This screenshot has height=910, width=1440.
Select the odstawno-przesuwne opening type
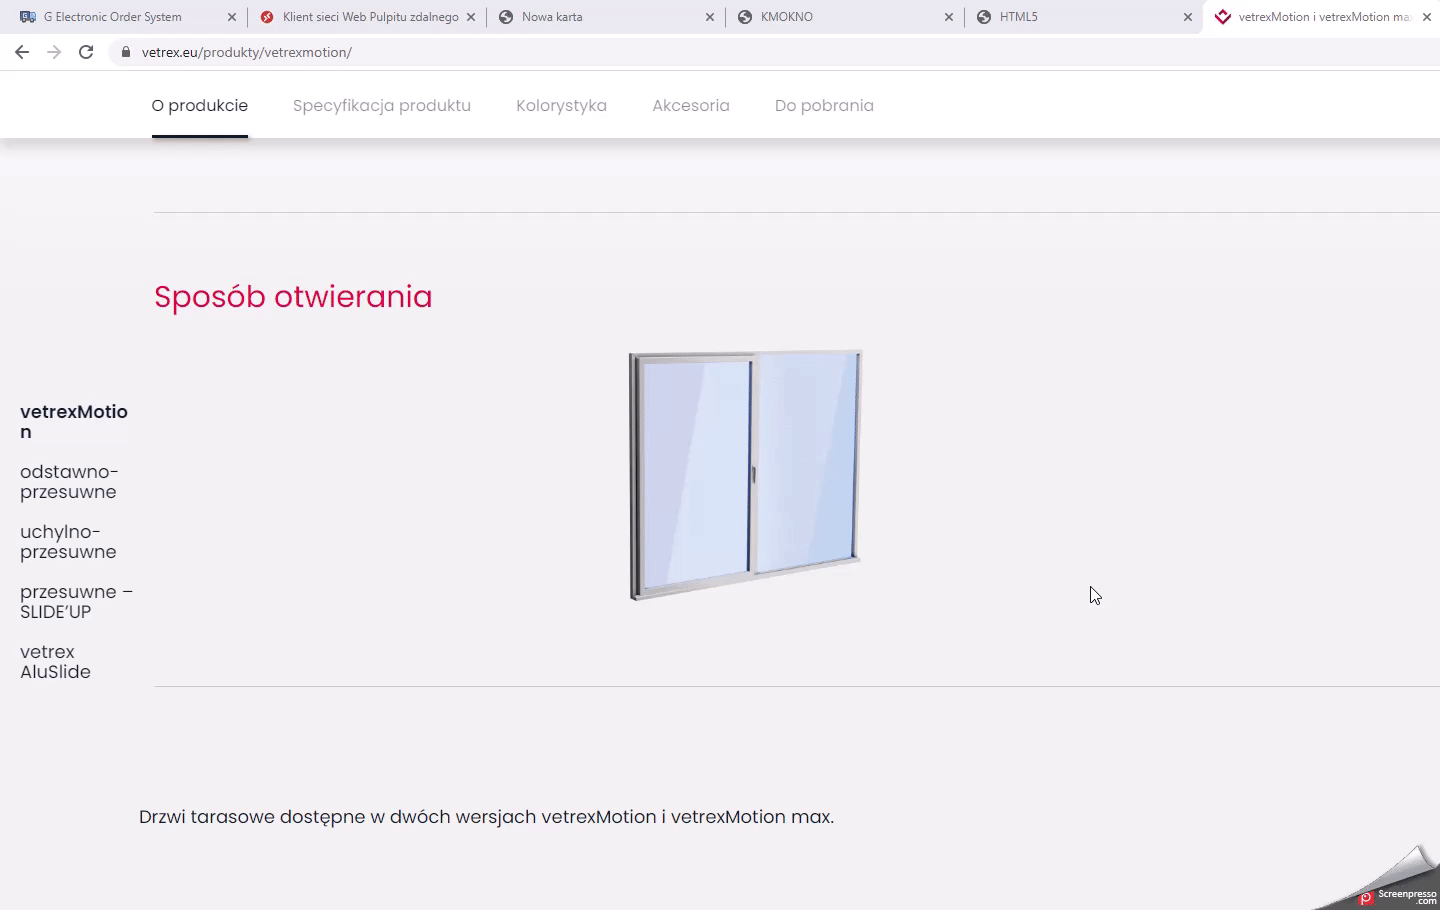70,482
